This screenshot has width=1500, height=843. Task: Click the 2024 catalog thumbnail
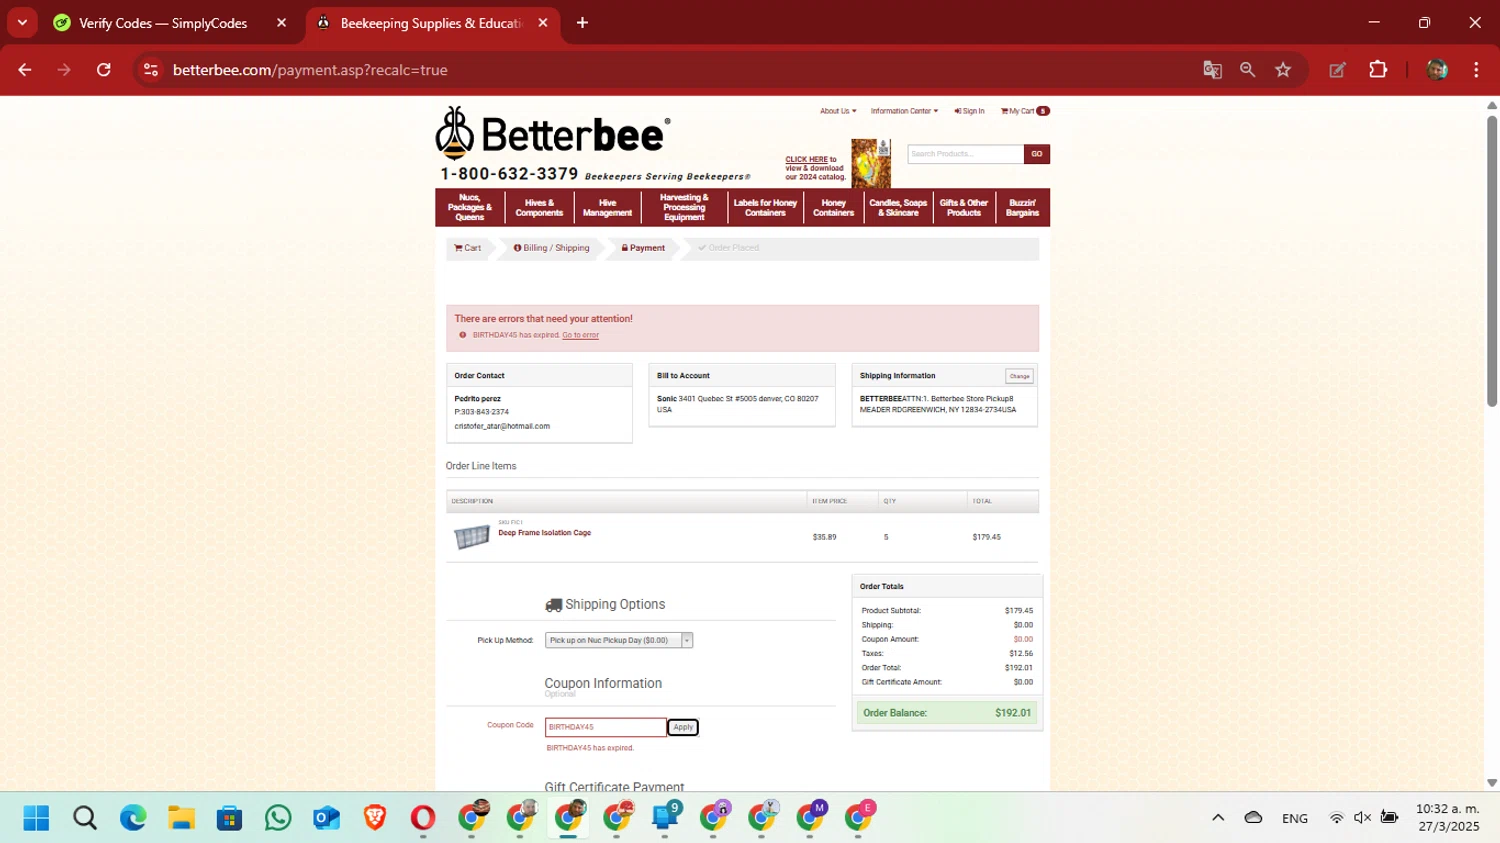coord(871,163)
